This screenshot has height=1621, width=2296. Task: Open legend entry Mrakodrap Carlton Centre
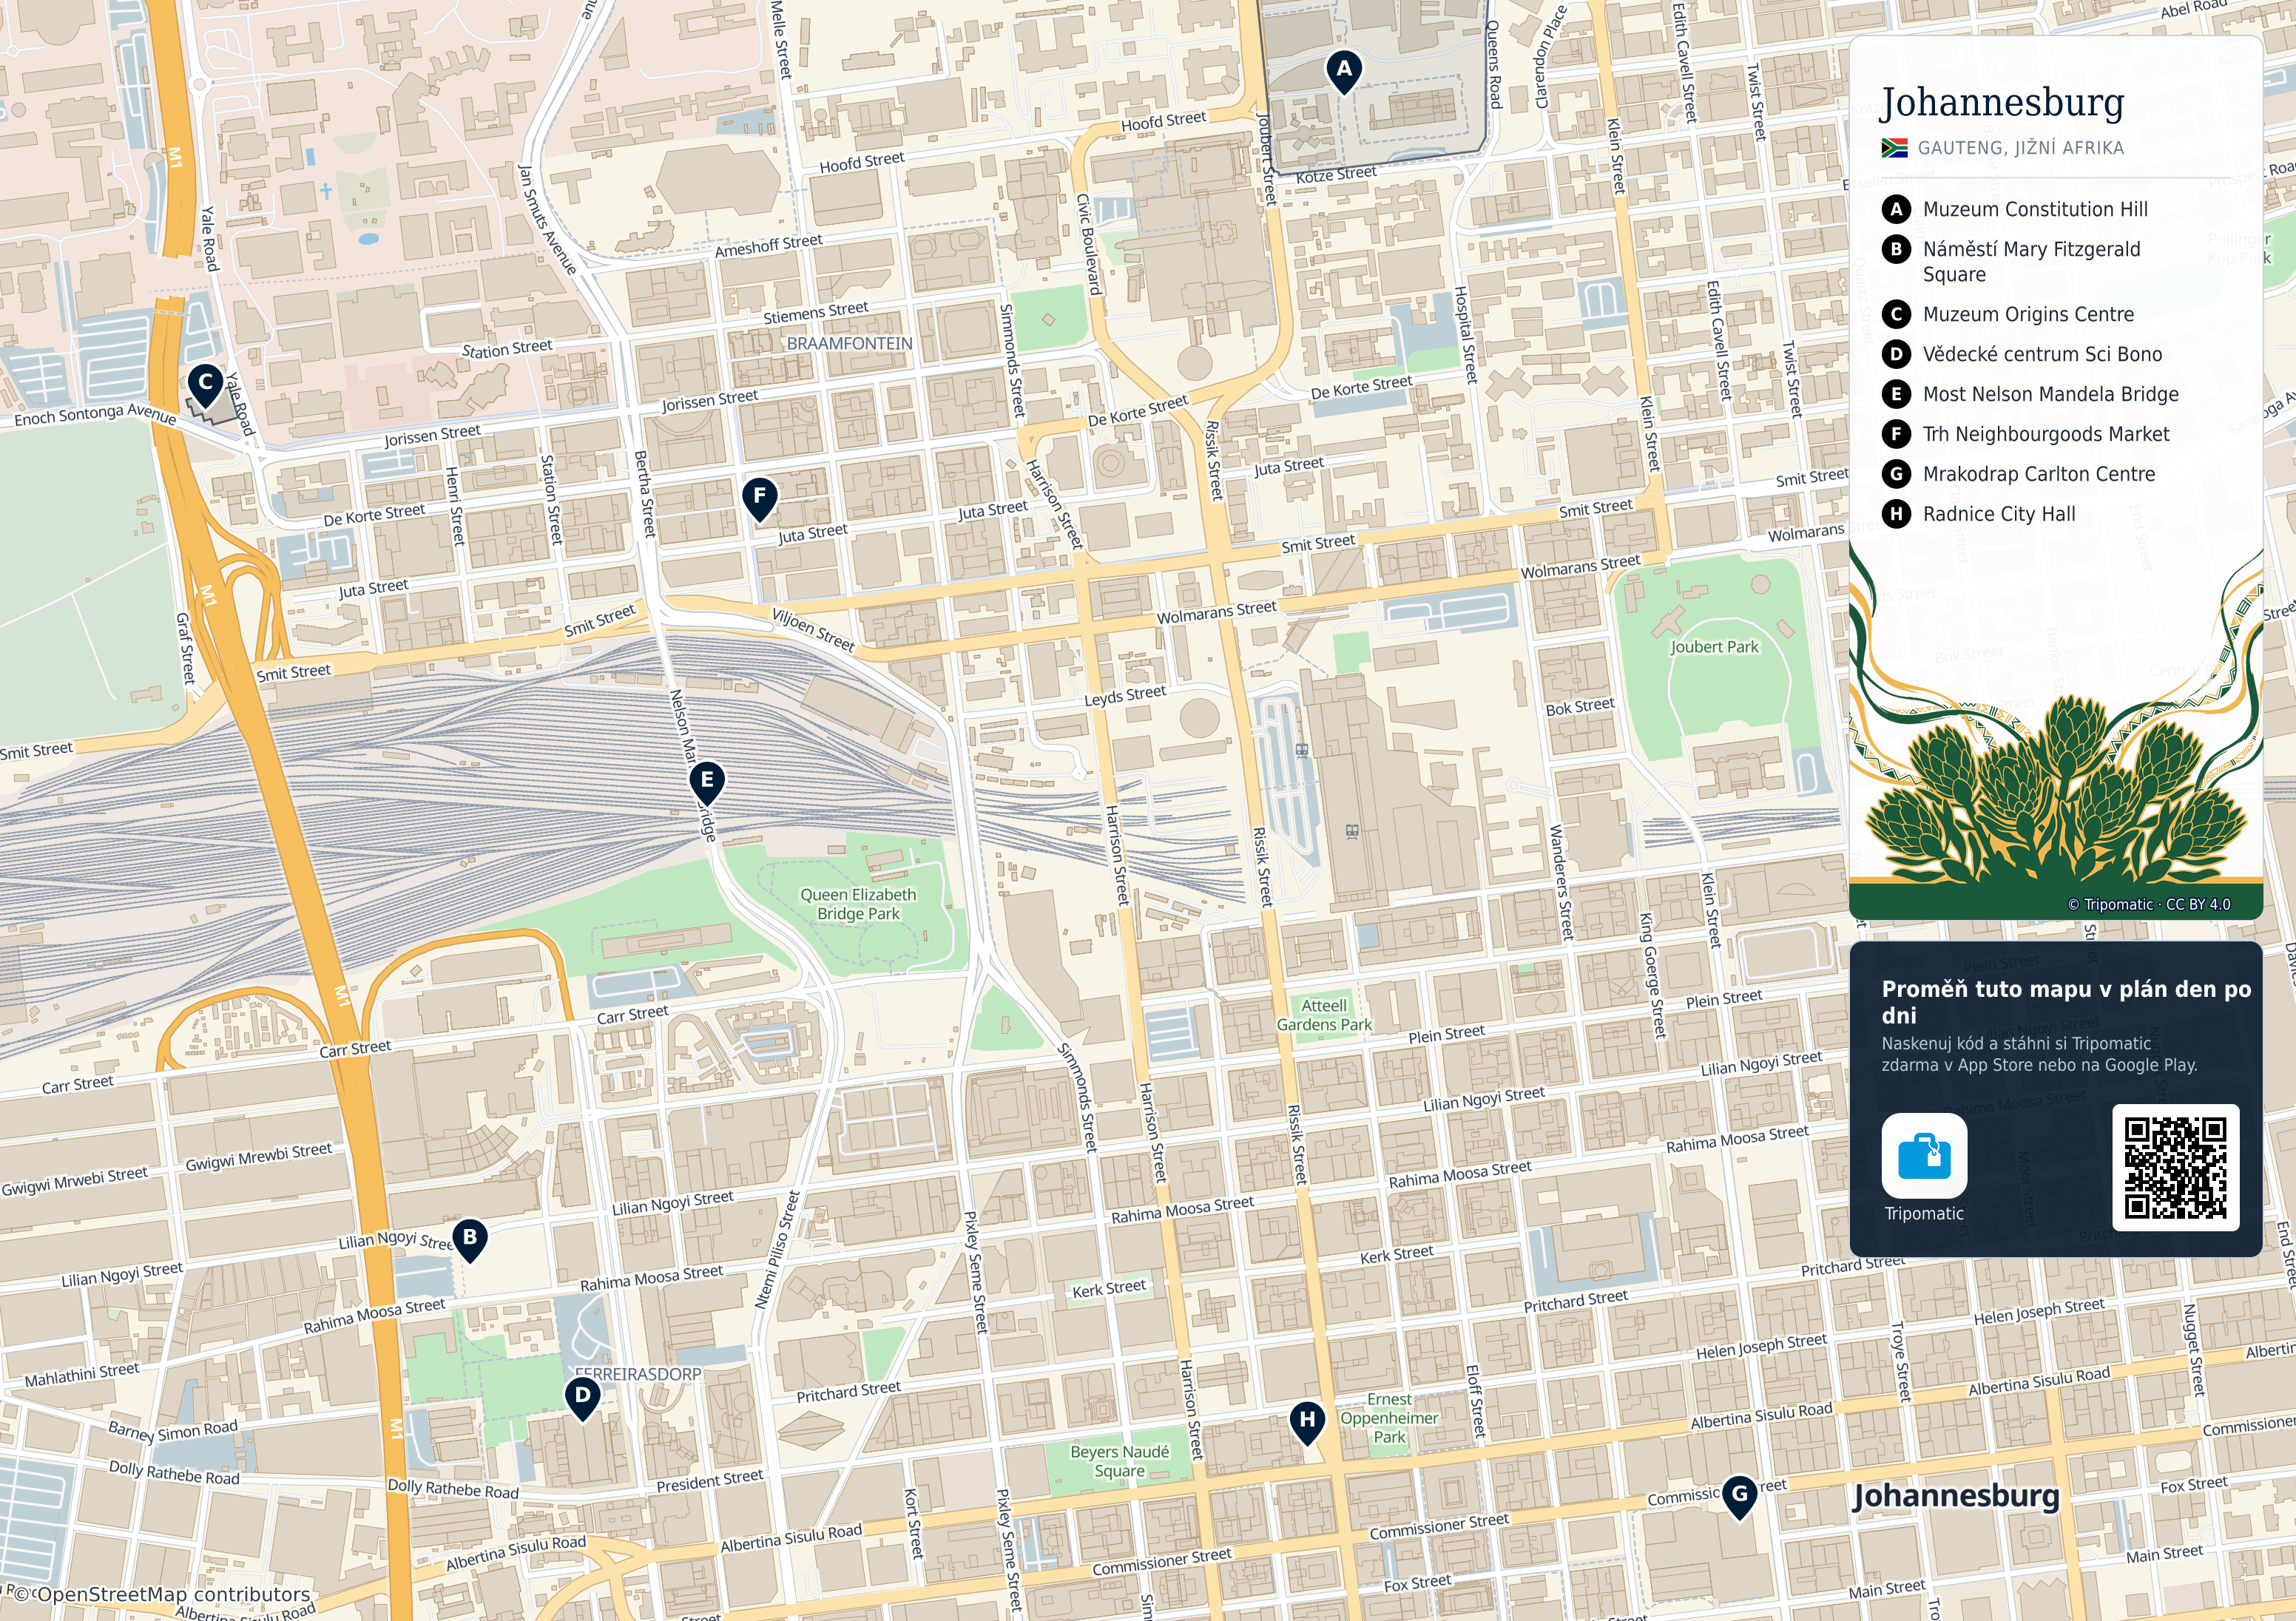(x=2039, y=474)
